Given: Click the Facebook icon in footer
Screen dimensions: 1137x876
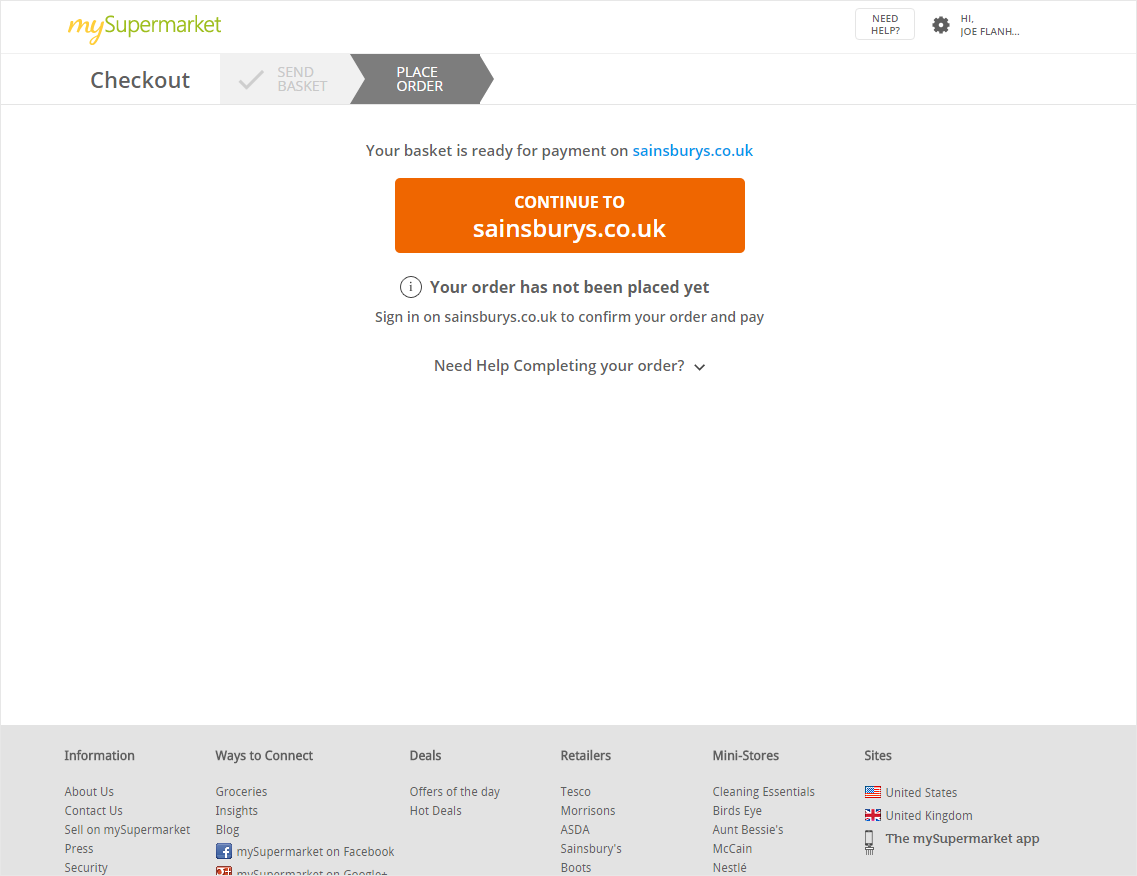Looking at the screenshot, I should (223, 851).
